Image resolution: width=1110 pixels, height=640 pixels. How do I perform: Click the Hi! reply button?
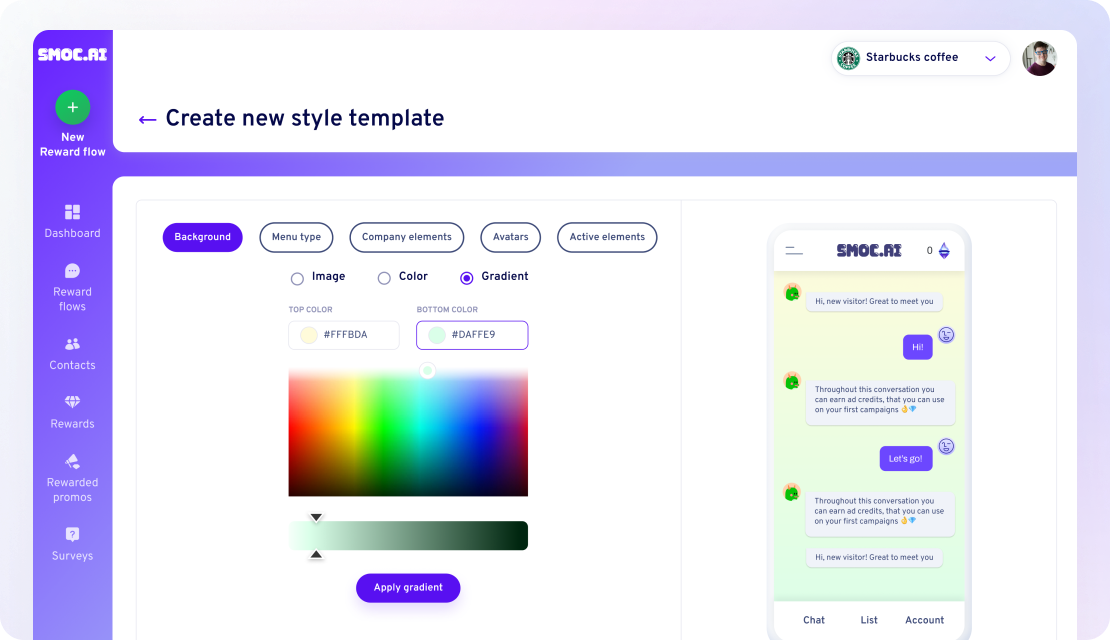click(917, 348)
